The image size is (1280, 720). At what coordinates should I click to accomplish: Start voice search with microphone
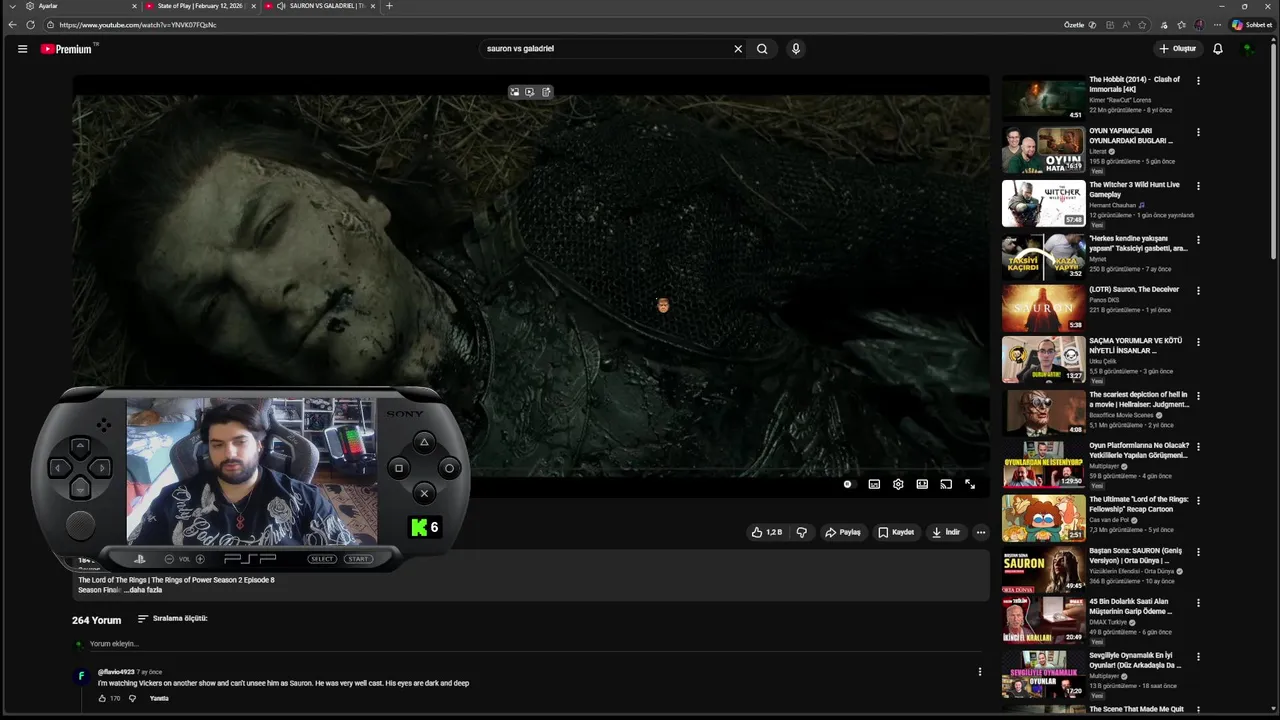(x=796, y=48)
